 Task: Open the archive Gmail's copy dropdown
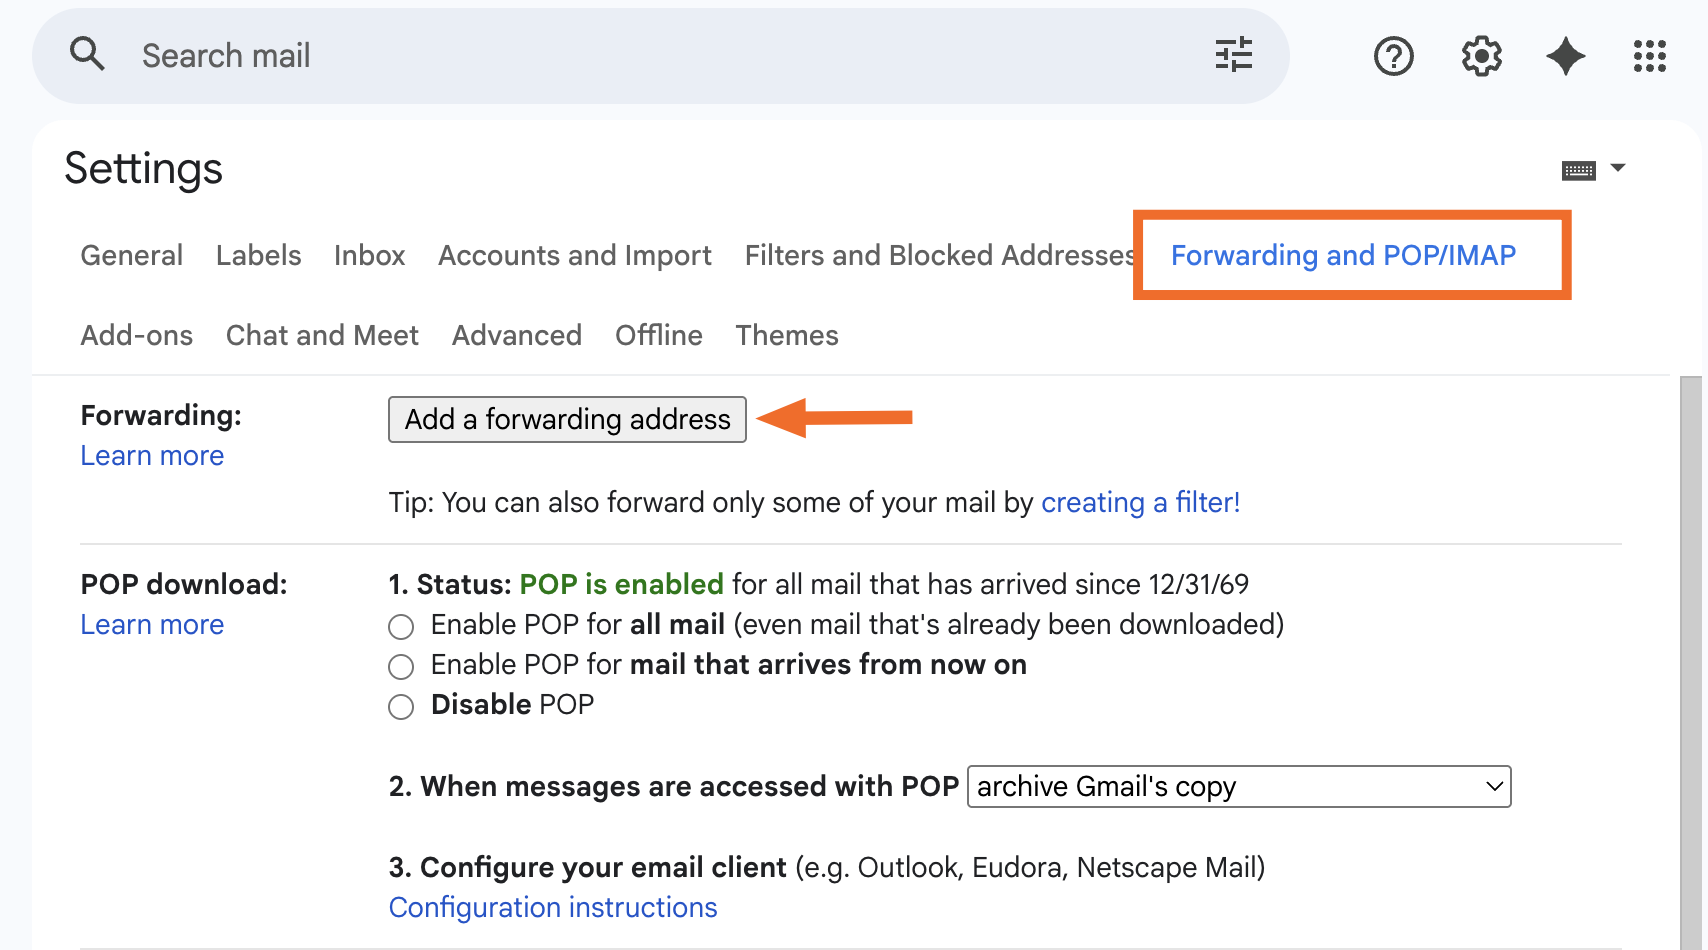click(x=1239, y=786)
